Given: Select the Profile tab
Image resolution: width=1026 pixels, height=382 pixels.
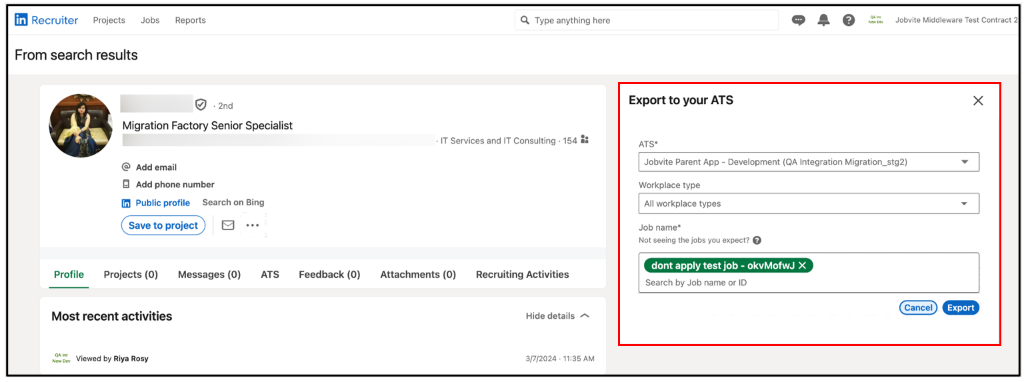Looking at the screenshot, I should click(x=69, y=275).
